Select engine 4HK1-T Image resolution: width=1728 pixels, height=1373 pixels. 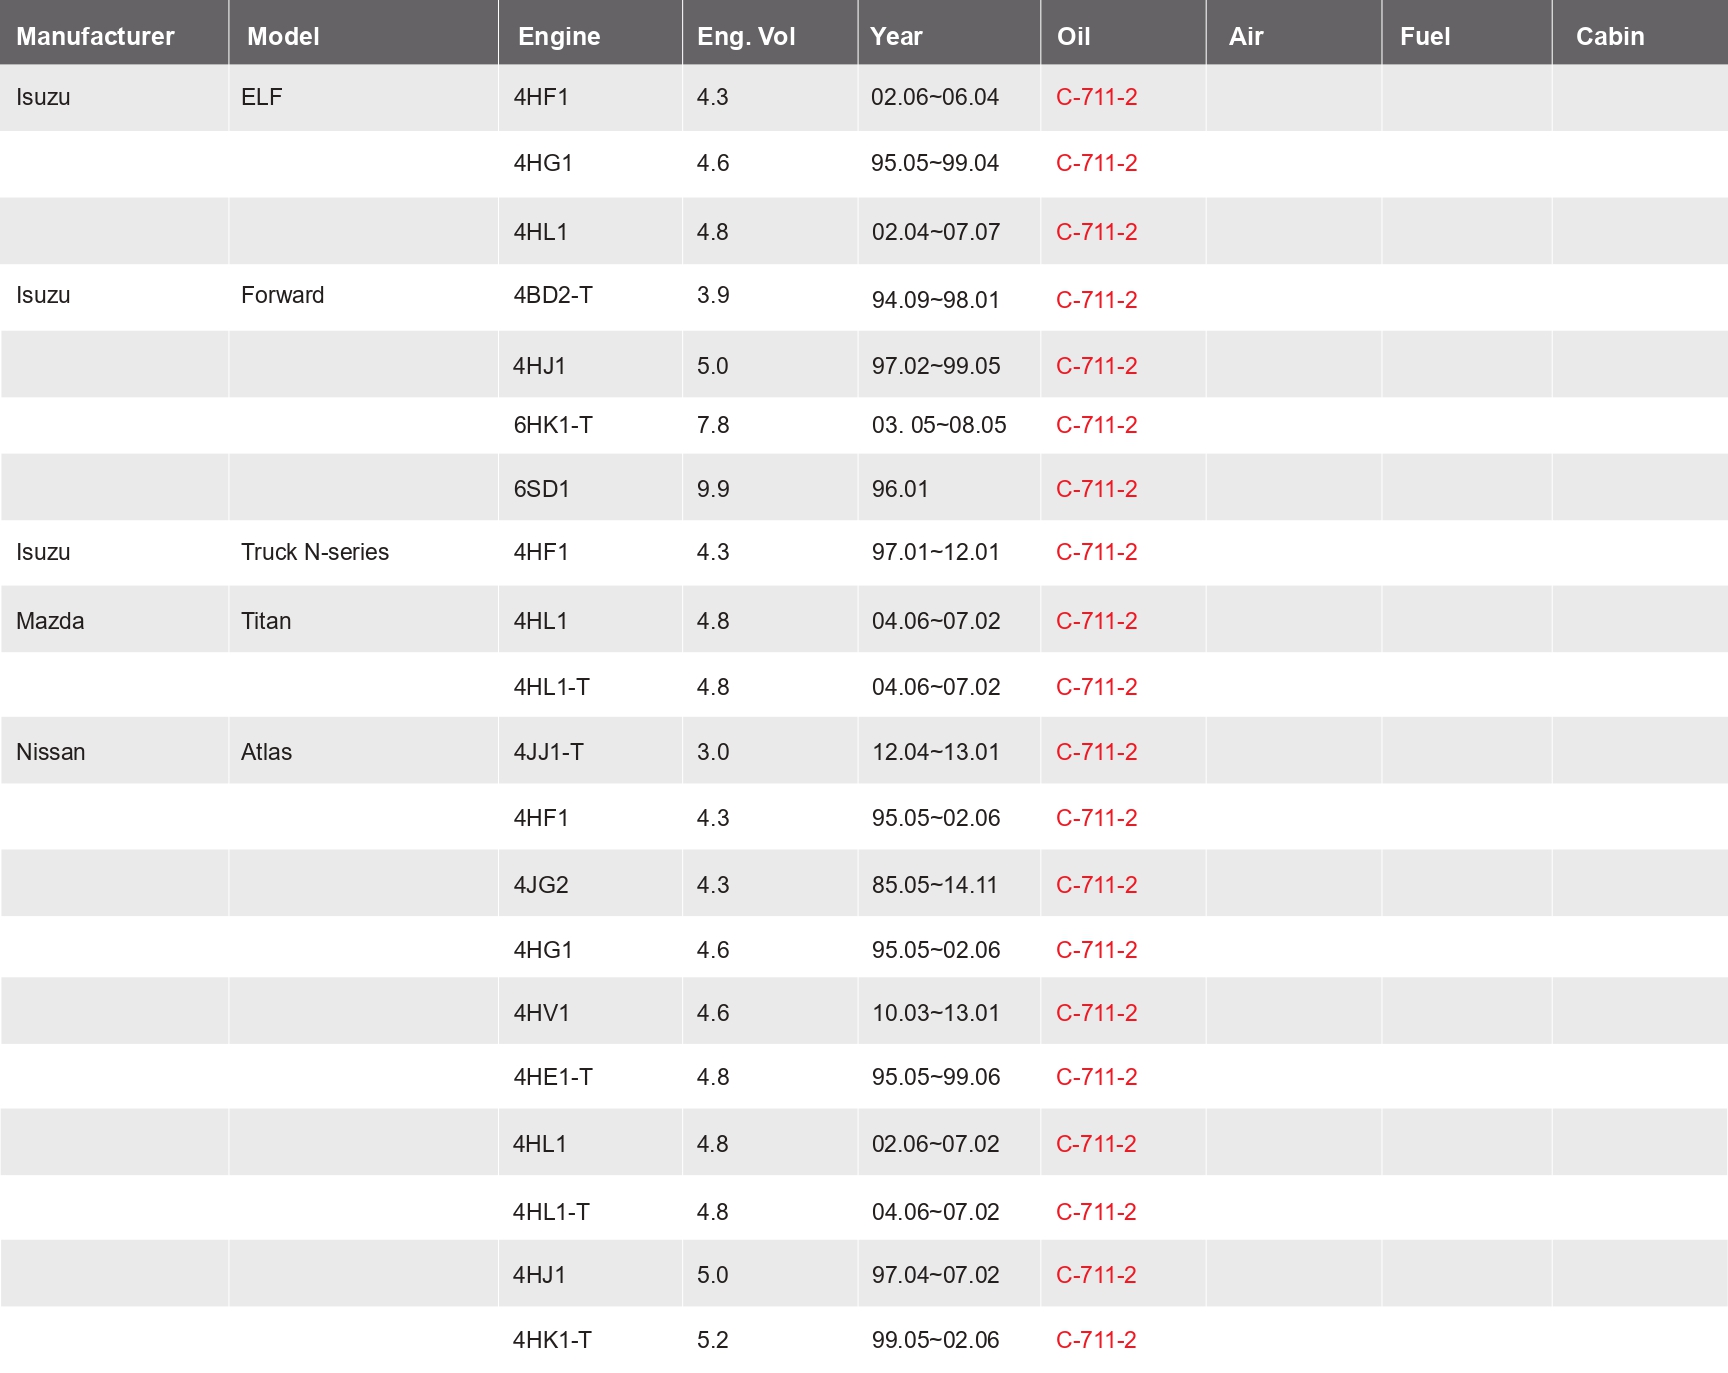(x=552, y=1340)
